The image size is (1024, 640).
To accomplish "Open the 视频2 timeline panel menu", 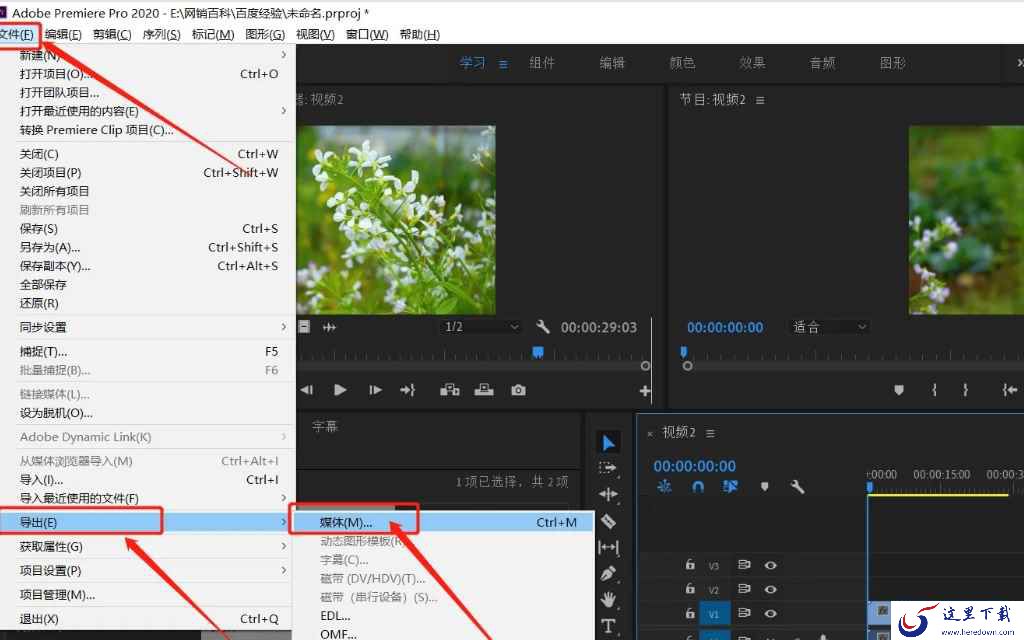I will [711, 433].
